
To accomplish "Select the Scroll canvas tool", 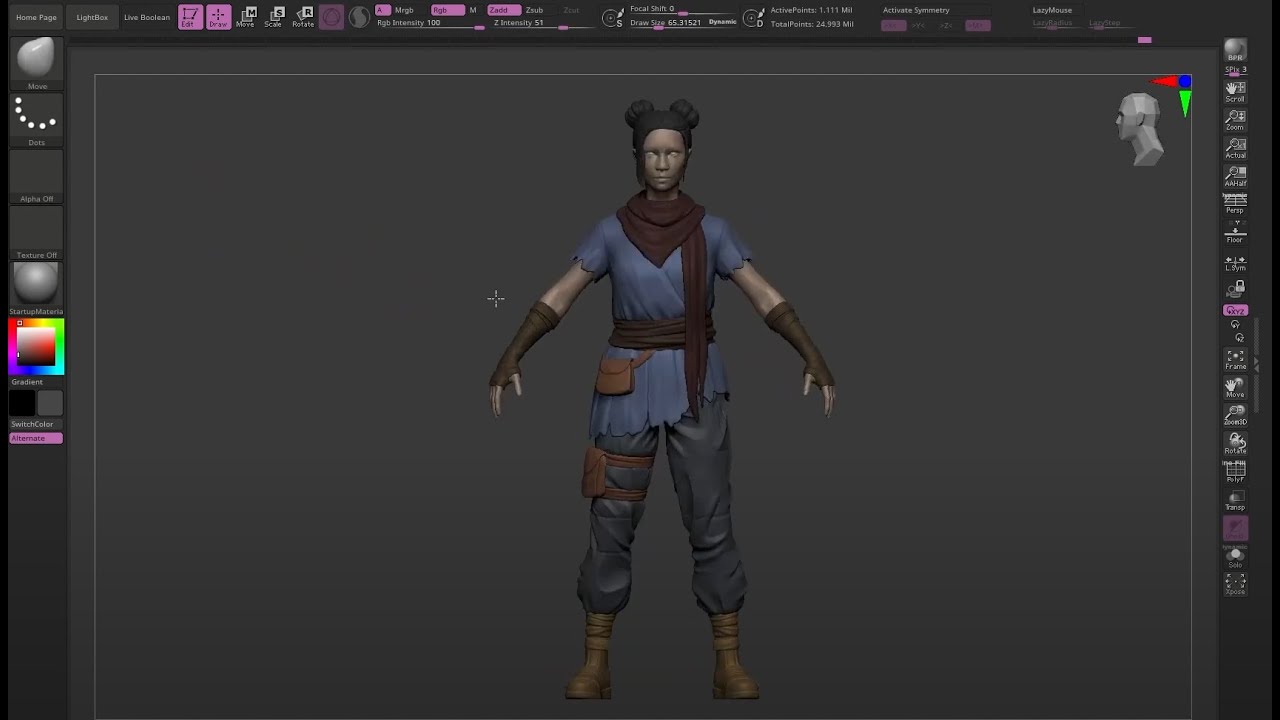I will tap(1235, 92).
